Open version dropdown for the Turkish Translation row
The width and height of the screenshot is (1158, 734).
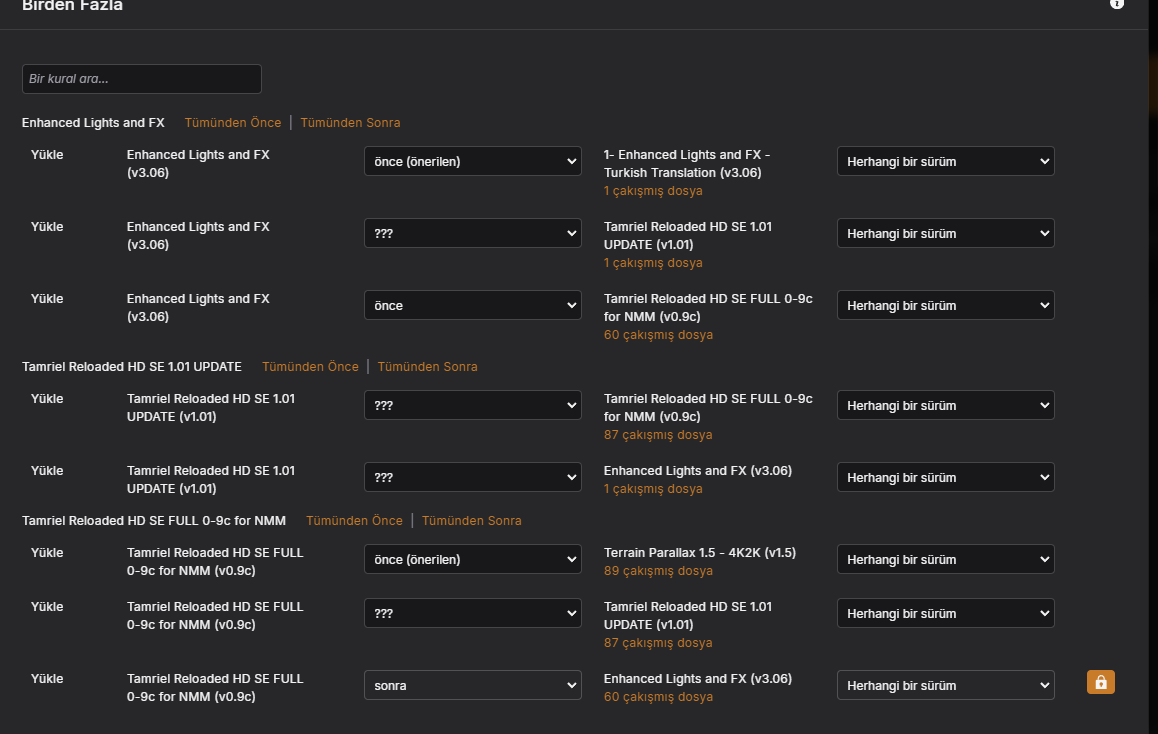[945, 161]
